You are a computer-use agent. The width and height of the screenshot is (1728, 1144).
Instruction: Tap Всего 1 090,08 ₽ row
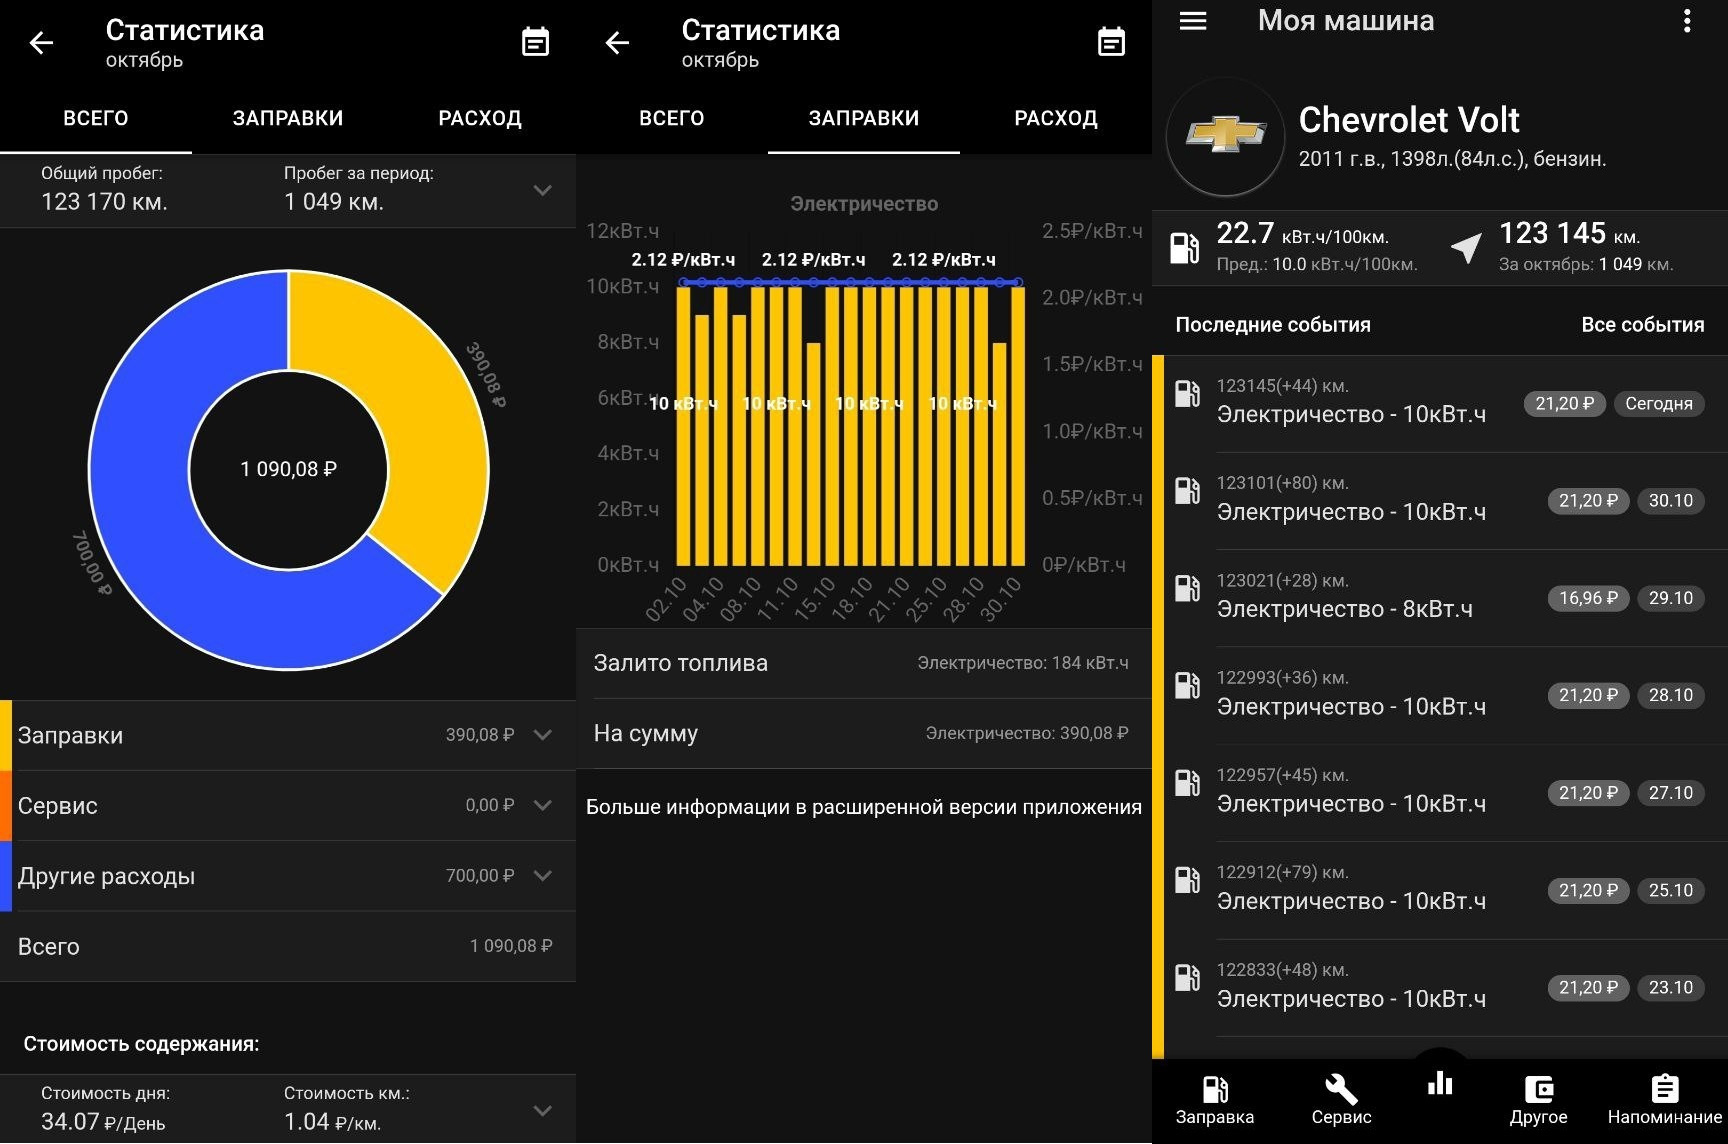(x=288, y=946)
